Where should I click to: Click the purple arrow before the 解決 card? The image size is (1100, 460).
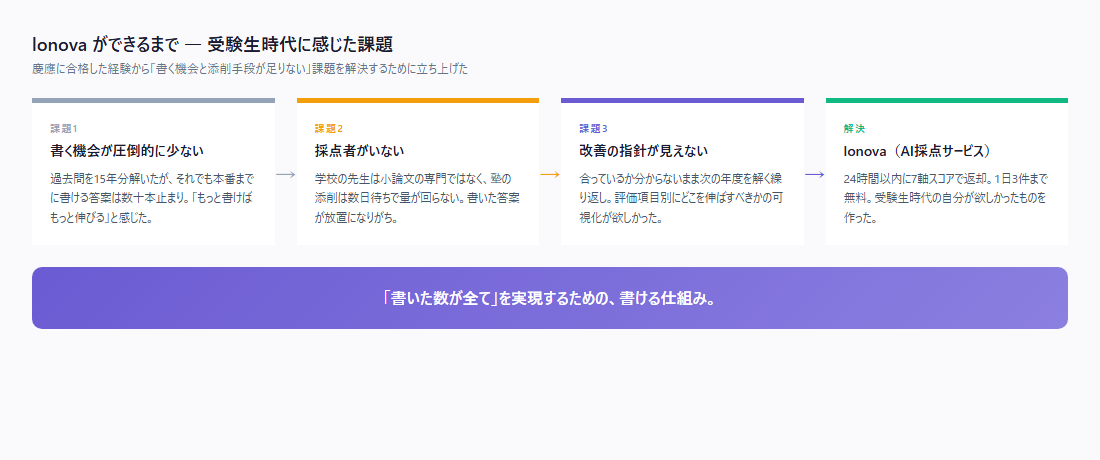[x=814, y=175]
